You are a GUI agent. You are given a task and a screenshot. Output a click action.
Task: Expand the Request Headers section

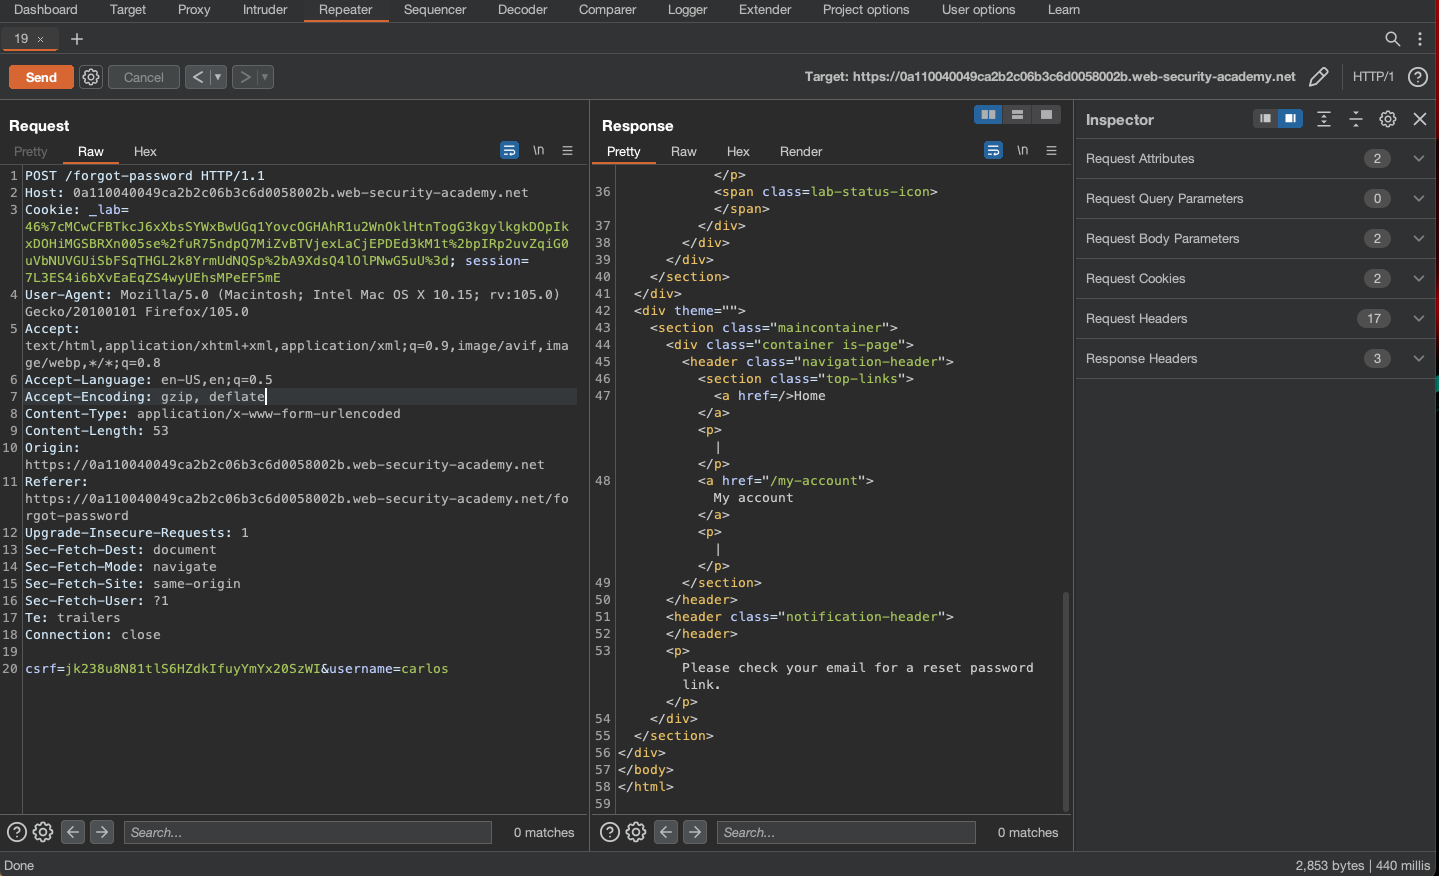point(1418,319)
